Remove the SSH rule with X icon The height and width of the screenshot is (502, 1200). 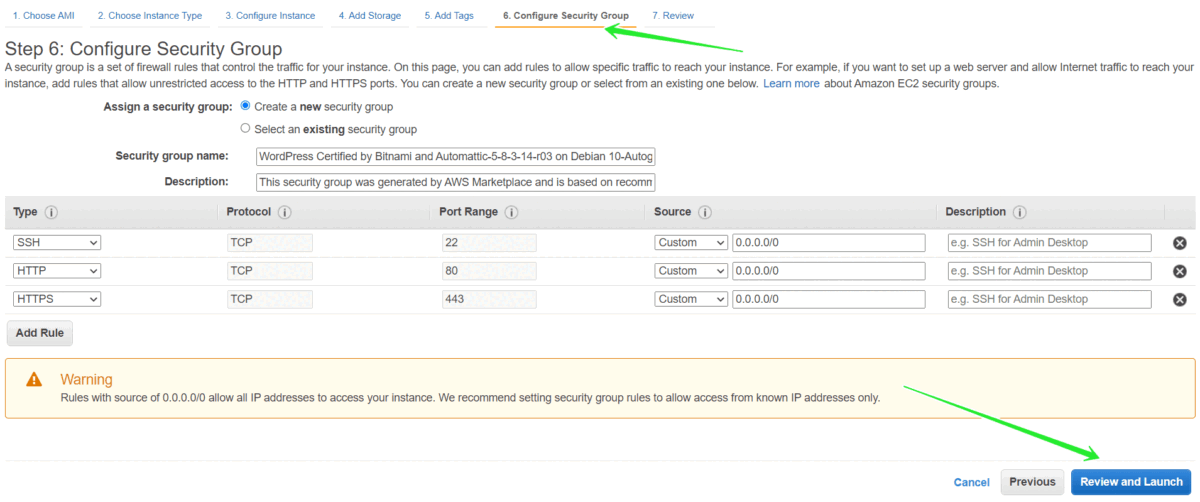click(1179, 243)
